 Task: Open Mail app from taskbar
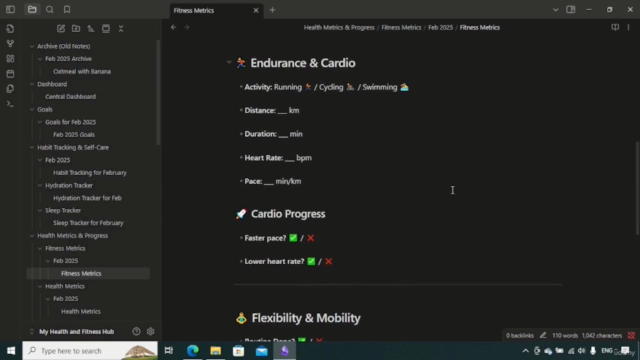coord(262,351)
